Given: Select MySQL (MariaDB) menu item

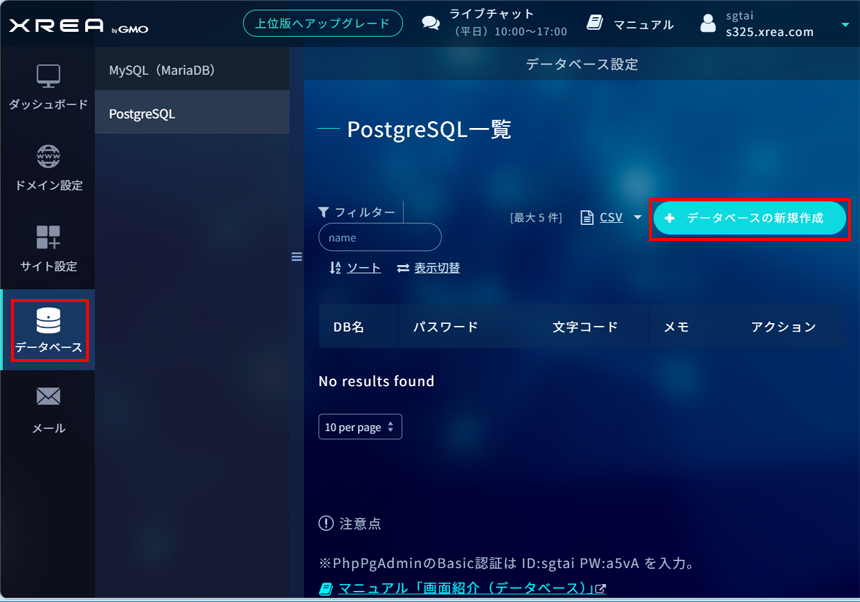Looking at the screenshot, I should (192, 70).
